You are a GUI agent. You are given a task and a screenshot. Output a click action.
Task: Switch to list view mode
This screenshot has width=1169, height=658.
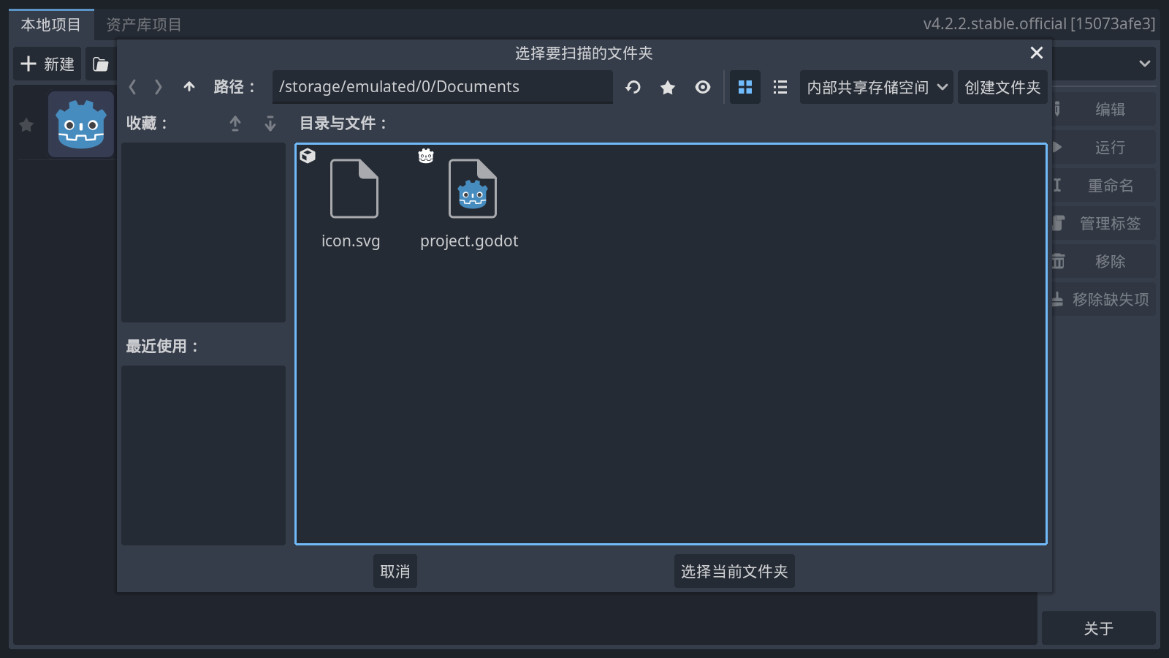[780, 87]
